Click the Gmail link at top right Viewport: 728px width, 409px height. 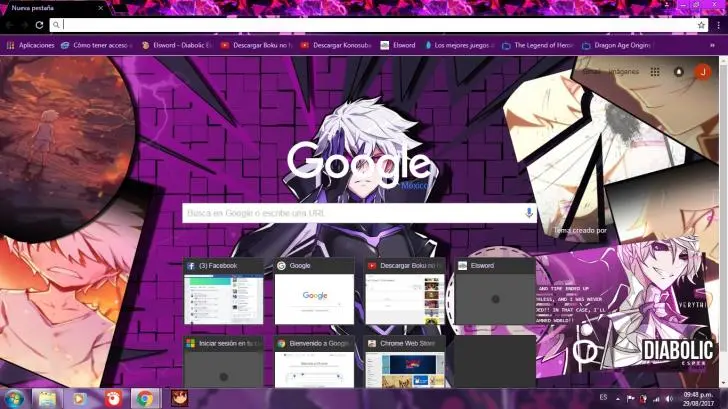click(592, 72)
